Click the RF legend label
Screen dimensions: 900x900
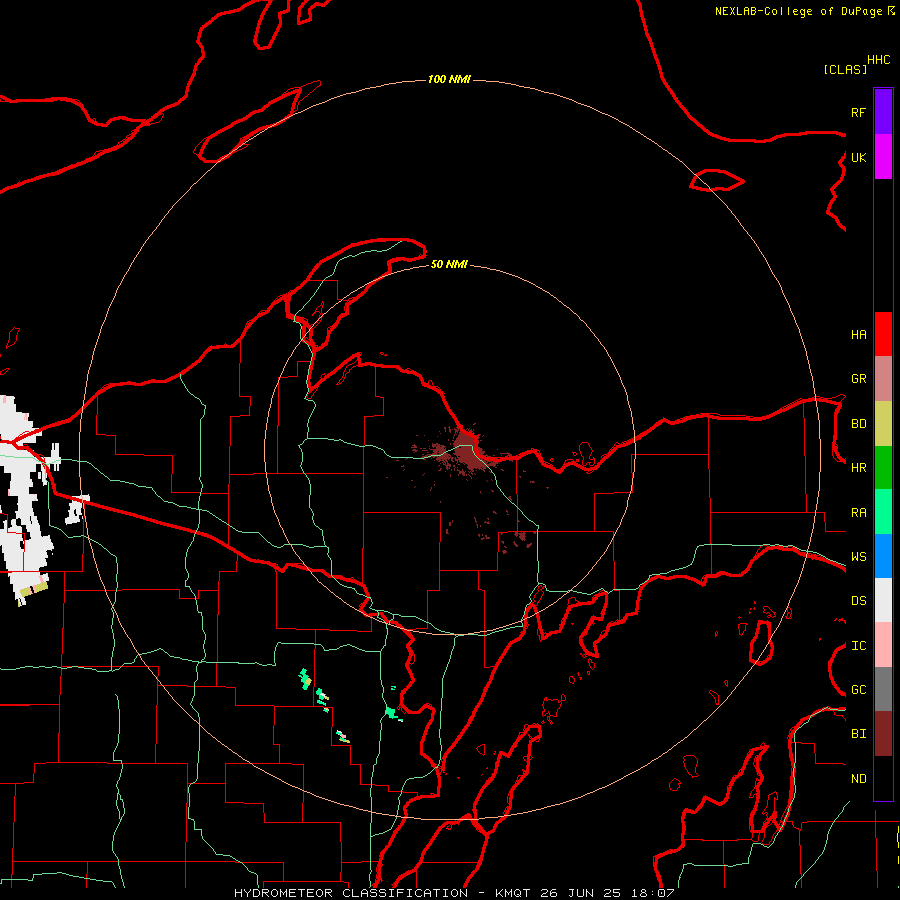[x=858, y=113]
